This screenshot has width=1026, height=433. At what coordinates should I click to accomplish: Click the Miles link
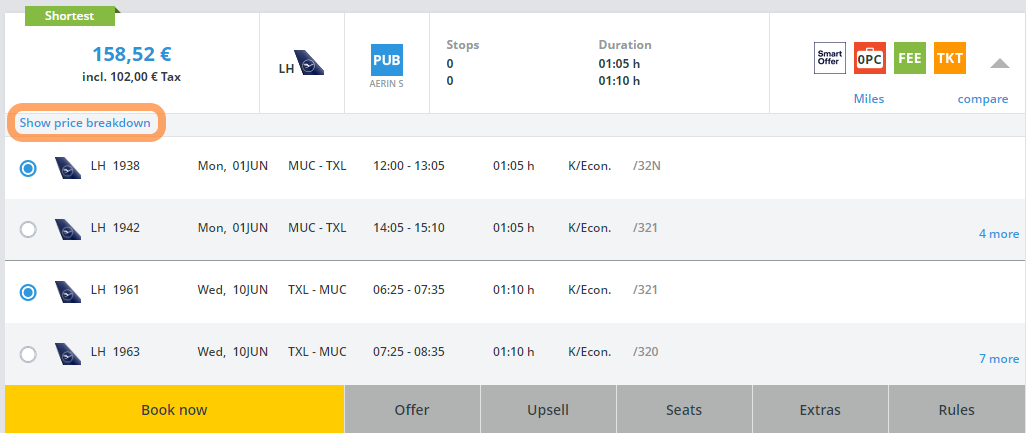coord(869,99)
